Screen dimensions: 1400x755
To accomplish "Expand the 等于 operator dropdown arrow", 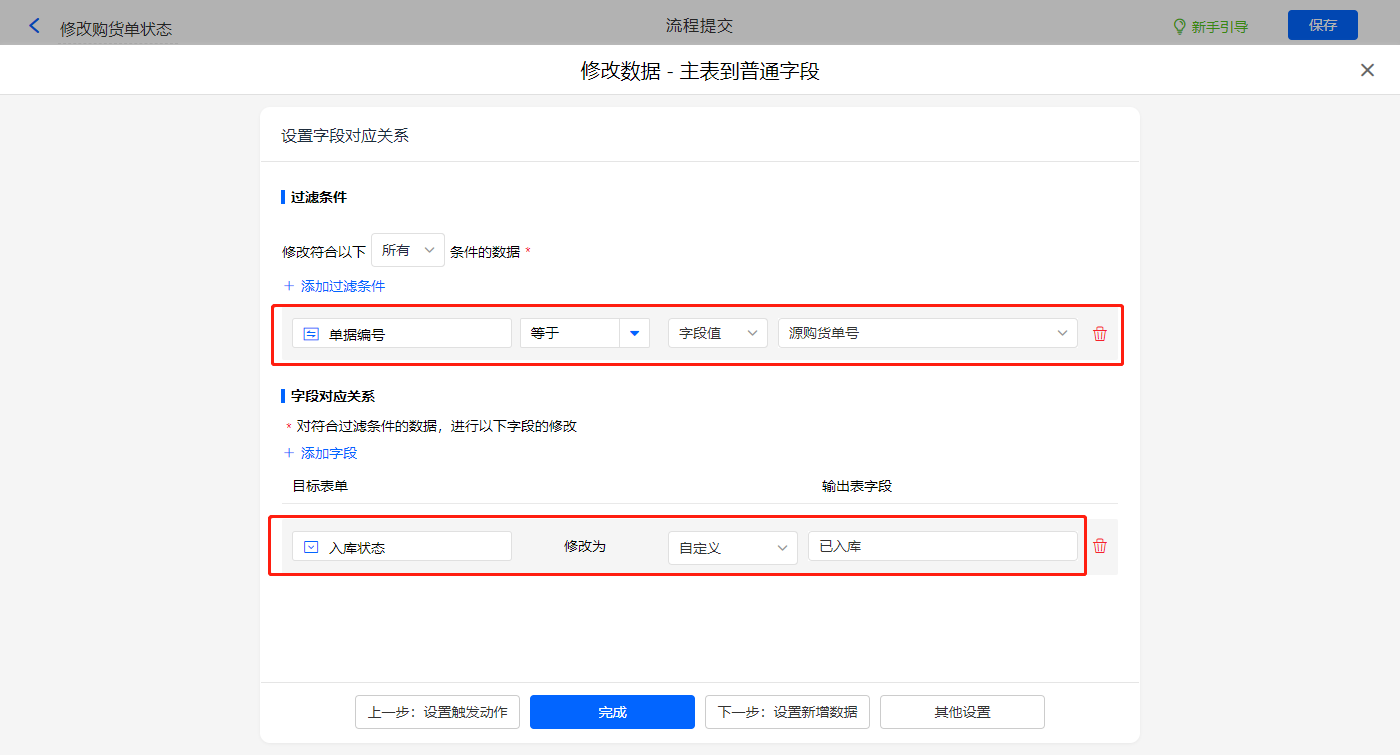I will [634, 333].
